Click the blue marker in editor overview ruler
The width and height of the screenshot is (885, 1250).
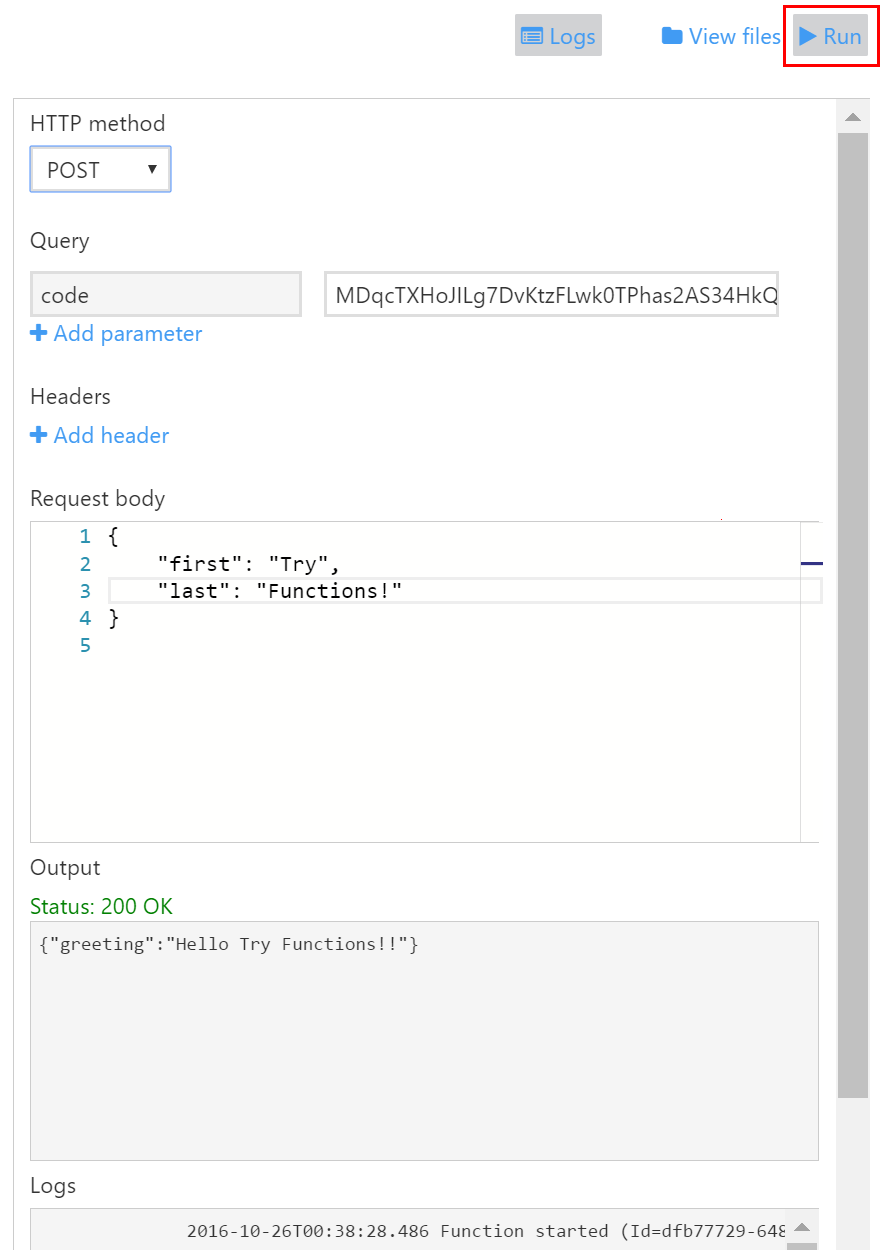(x=811, y=564)
